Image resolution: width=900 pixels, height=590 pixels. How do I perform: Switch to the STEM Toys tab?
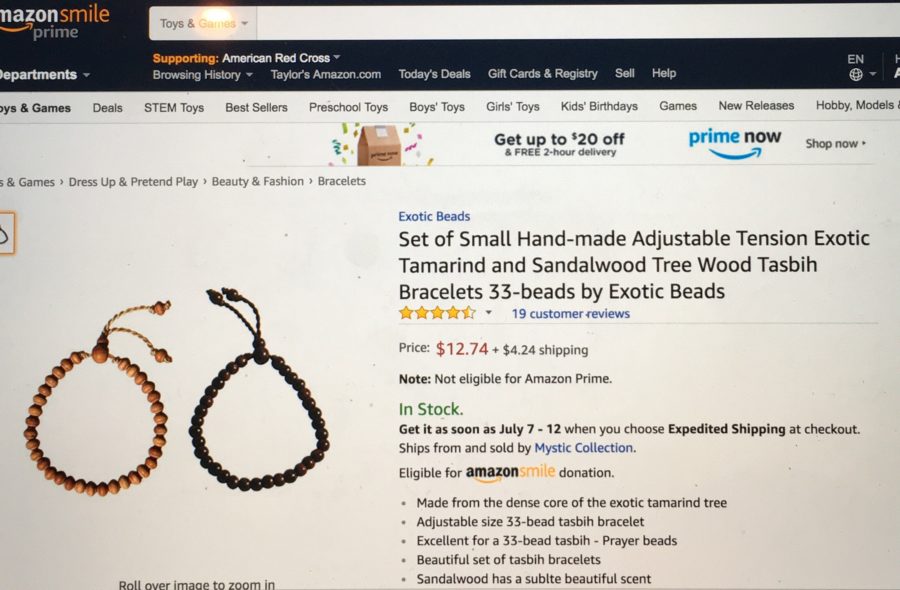pos(174,107)
